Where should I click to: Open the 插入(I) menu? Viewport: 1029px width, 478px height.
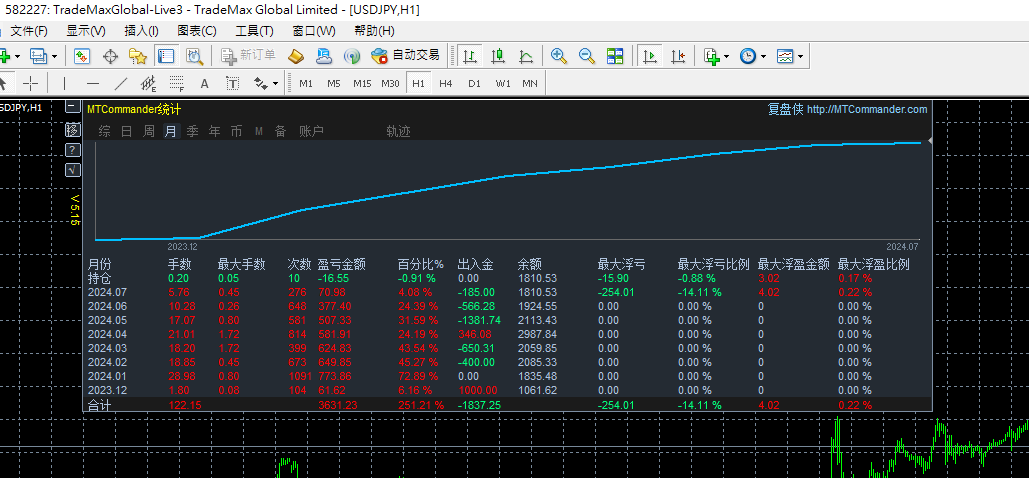(142, 31)
